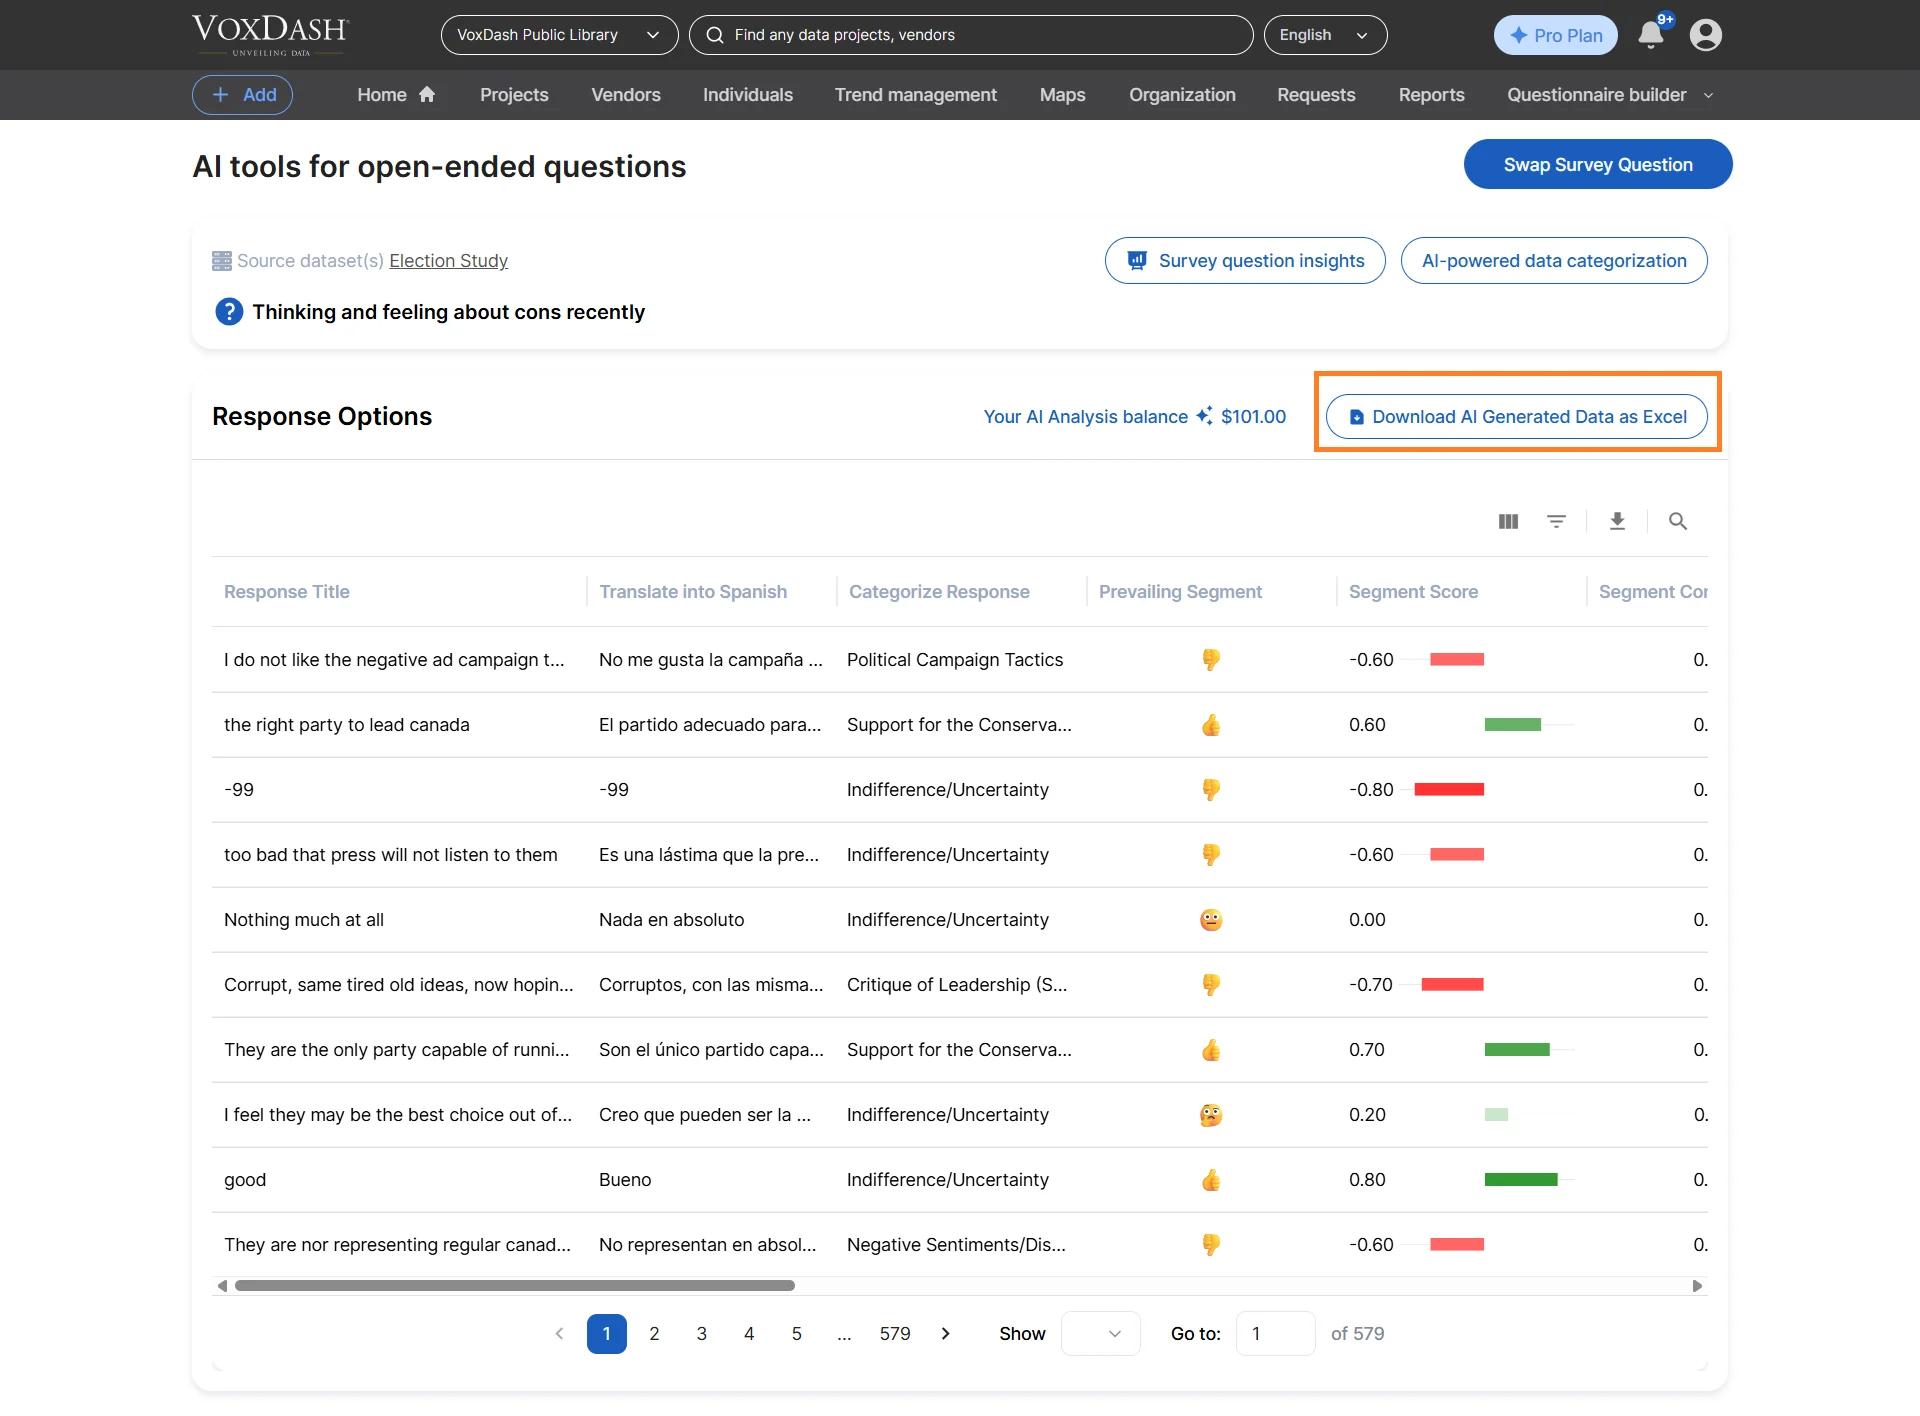The image size is (1920, 1416).
Task: Click the $101.00 AI balance amount
Action: pos(1253,416)
